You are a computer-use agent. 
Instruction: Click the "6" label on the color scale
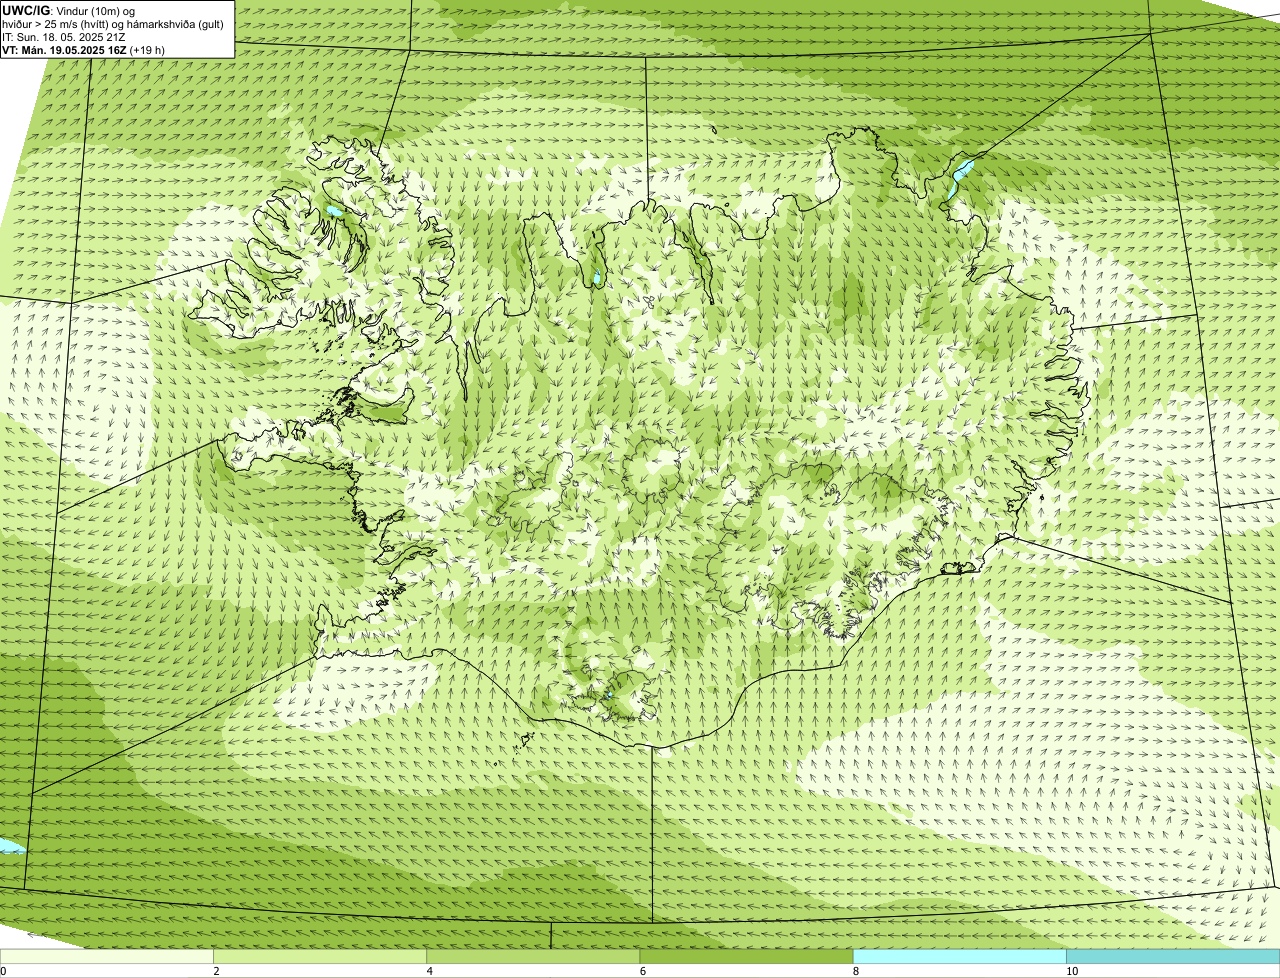click(x=642, y=971)
